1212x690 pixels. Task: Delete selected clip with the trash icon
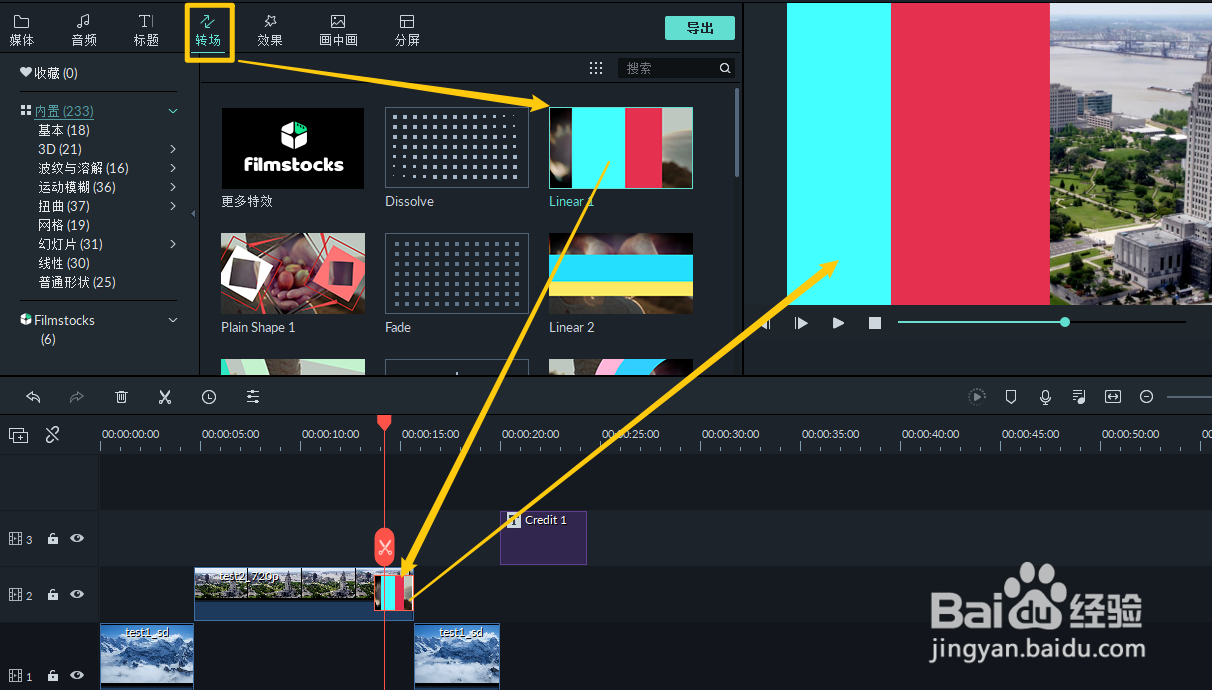tap(121, 396)
